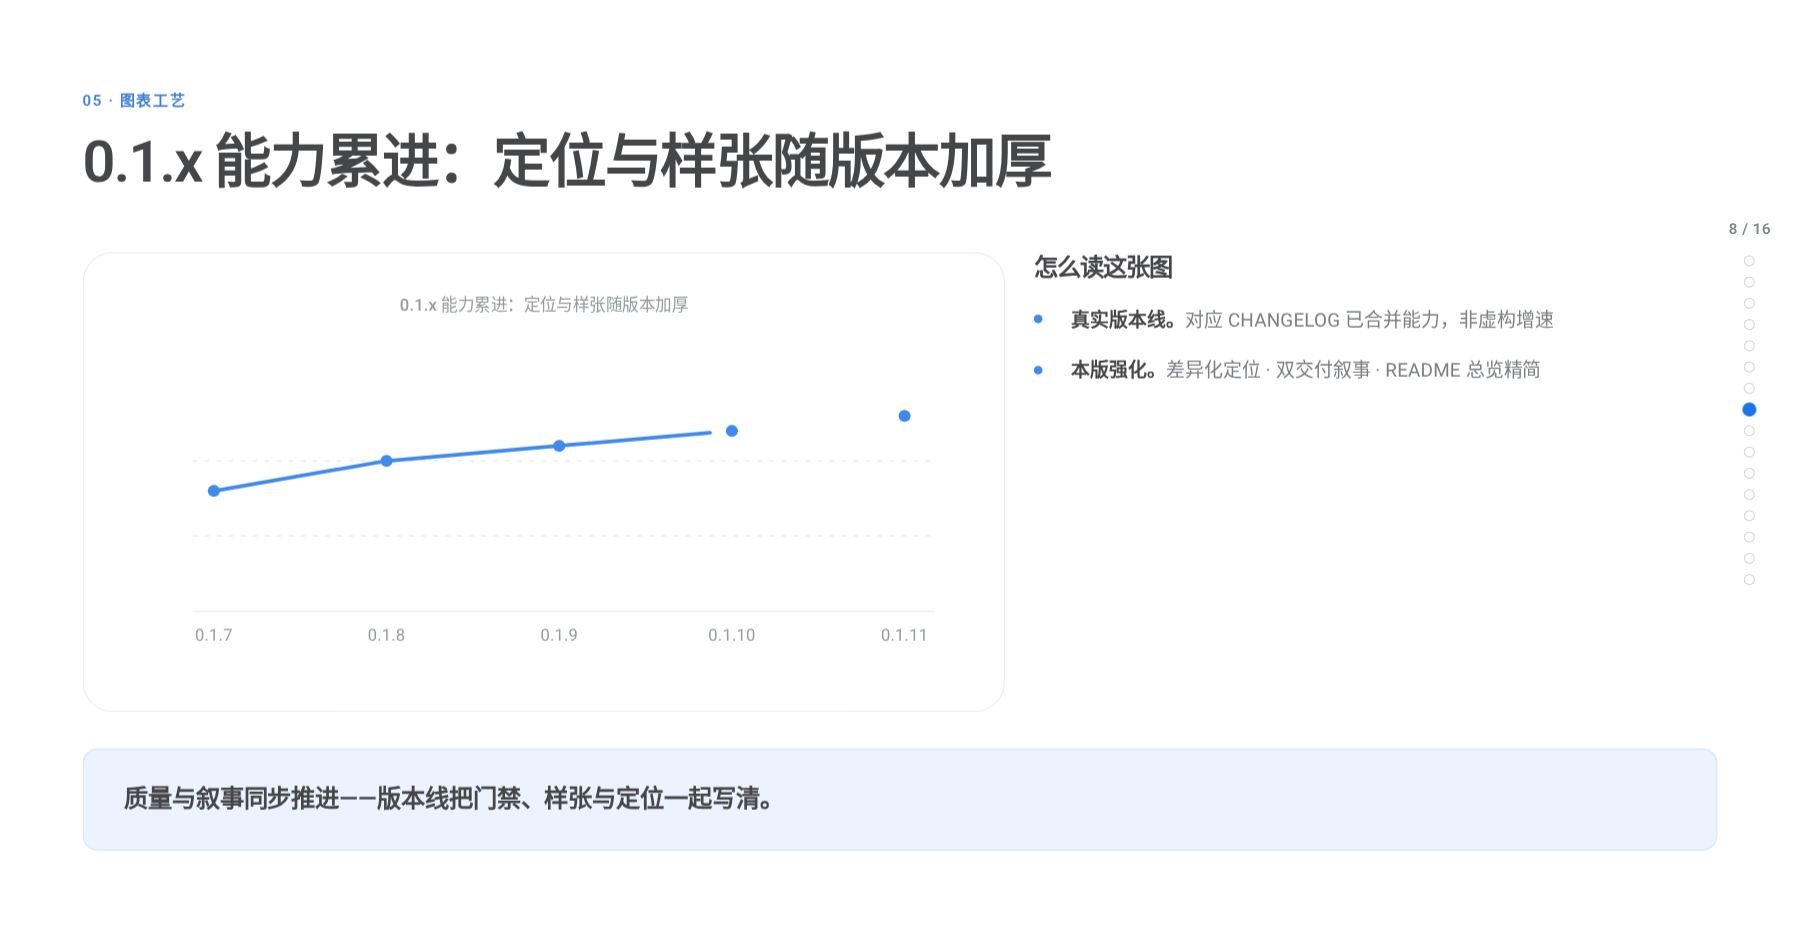Select the third slide navigation dot
The width and height of the screenshot is (1800, 934).
1749,303
